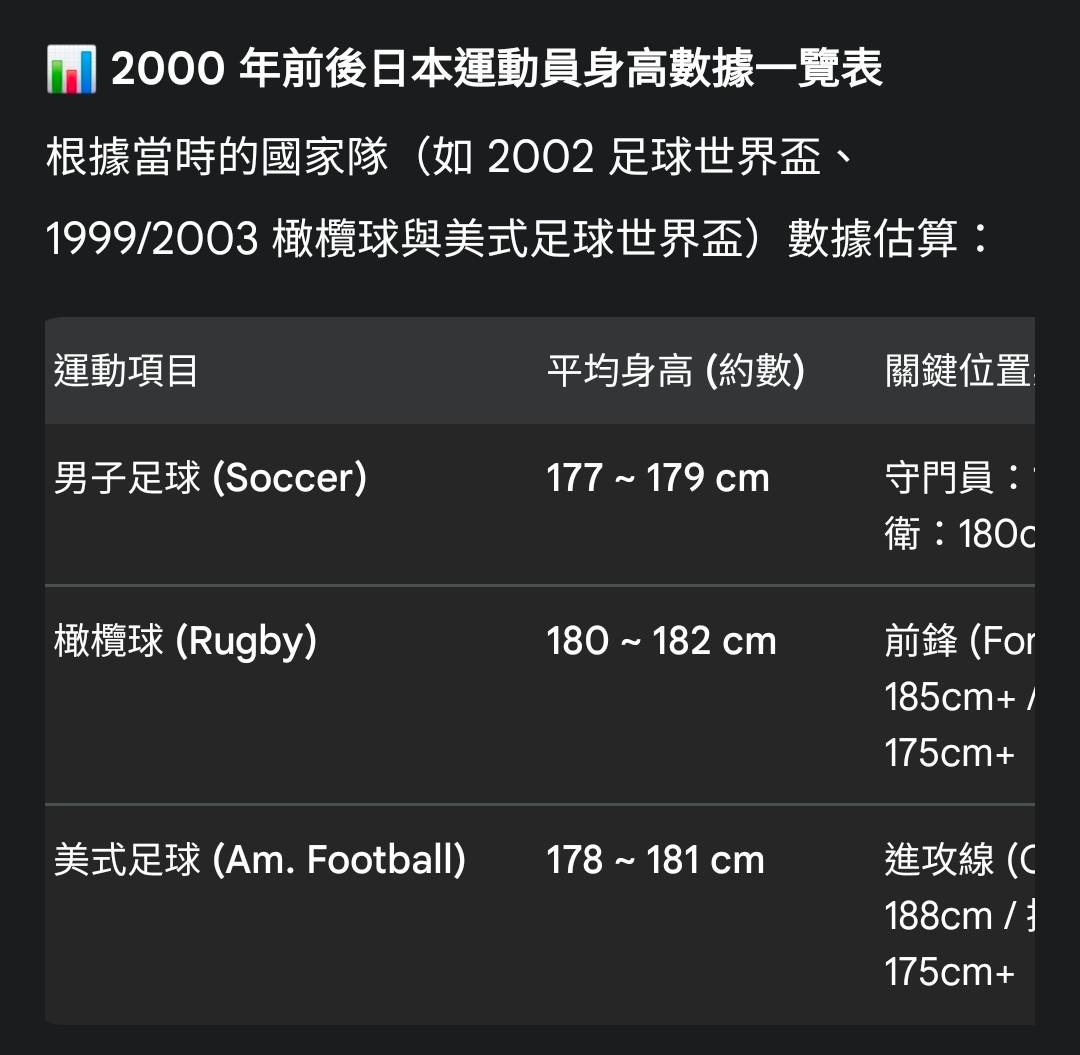
Task: Click the 數據估算 text
Action: coord(872,240)
